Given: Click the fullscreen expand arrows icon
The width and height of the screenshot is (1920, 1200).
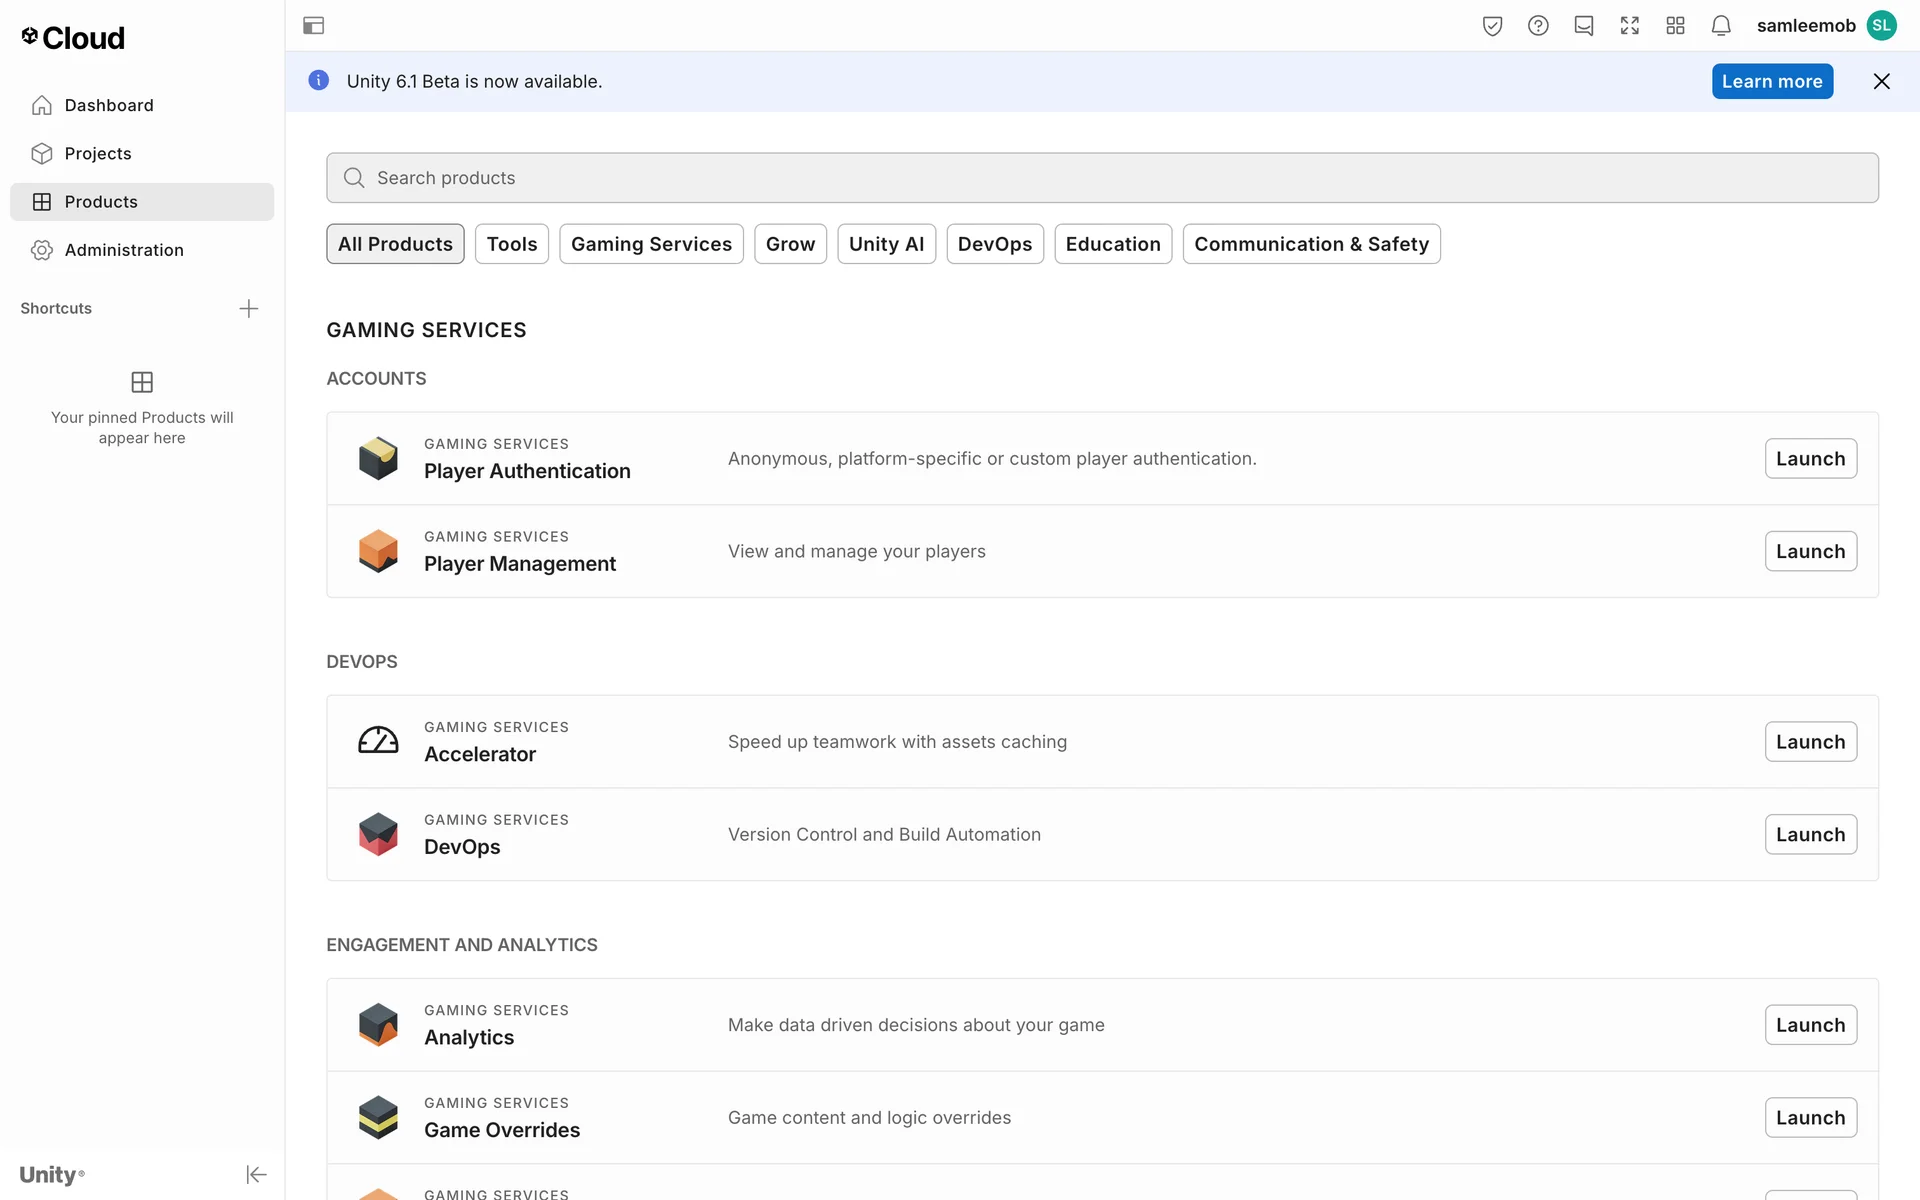Looking at the screenshot, I should pyautogui.click(x=1630, y=26).
